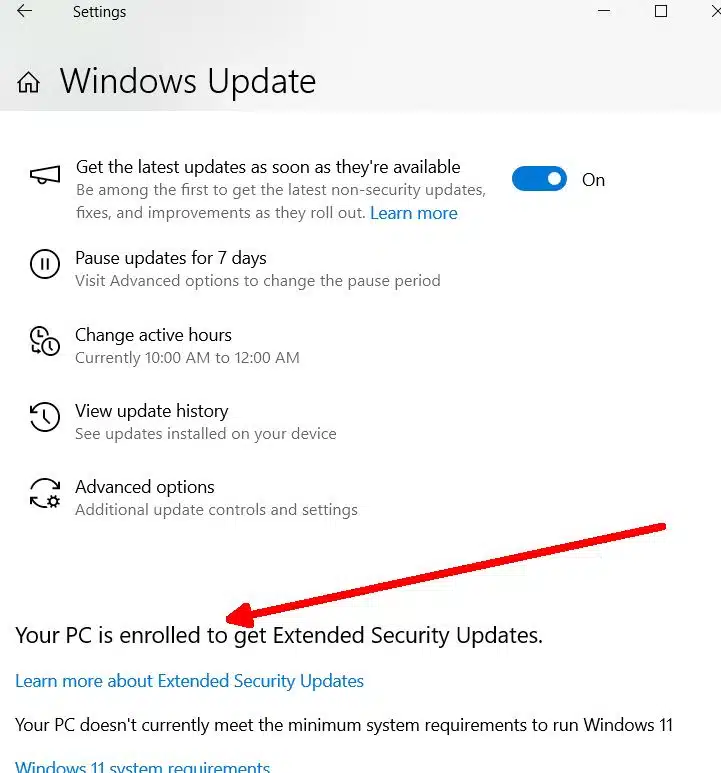Maximize the Settings window
Image resolution: width=721 pixels, height=773 pixels.
[661, 12]
